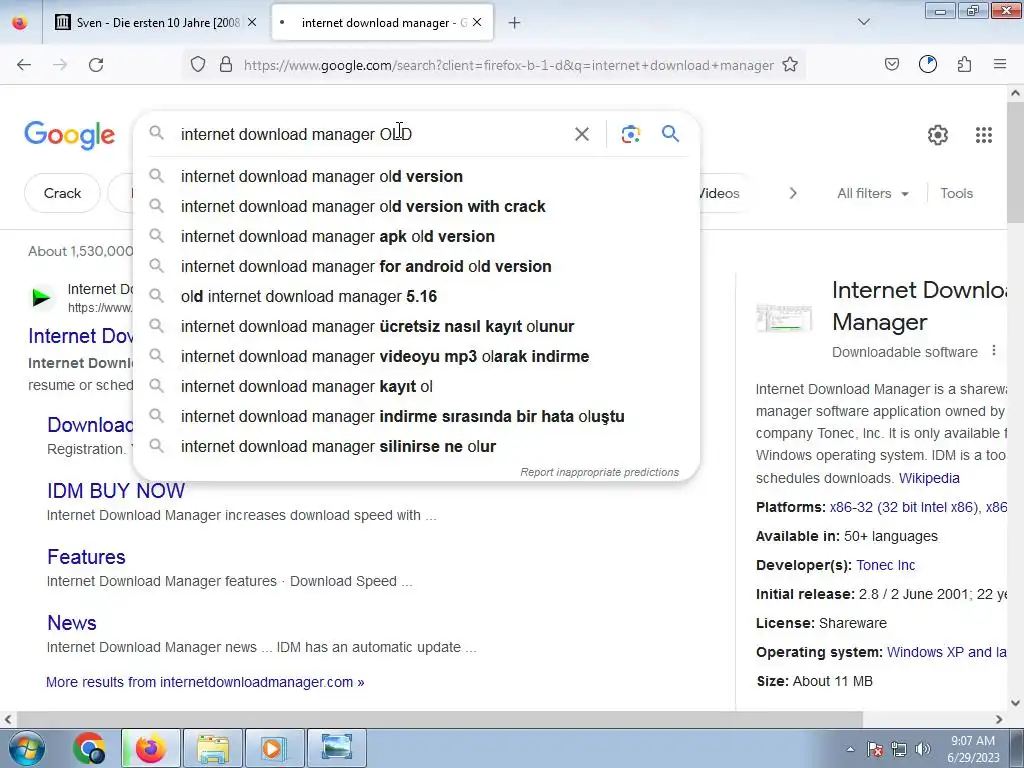Screen dimensions: 1024x768
Task: Filter results by Crack chip
Action: [63, 193]
